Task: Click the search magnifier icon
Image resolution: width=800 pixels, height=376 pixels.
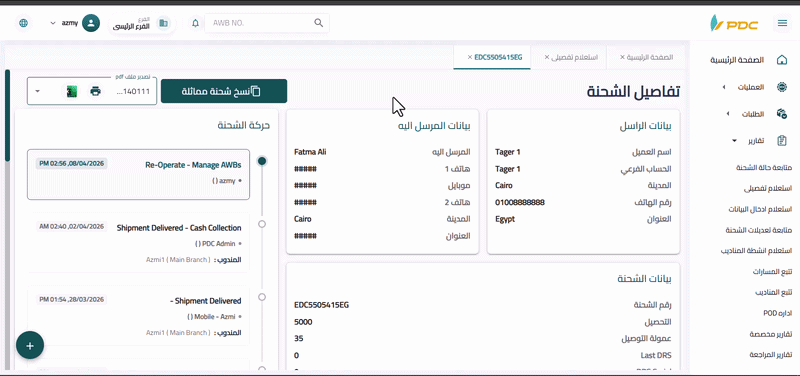Action: pyautogui.click(x=318, y=23)
